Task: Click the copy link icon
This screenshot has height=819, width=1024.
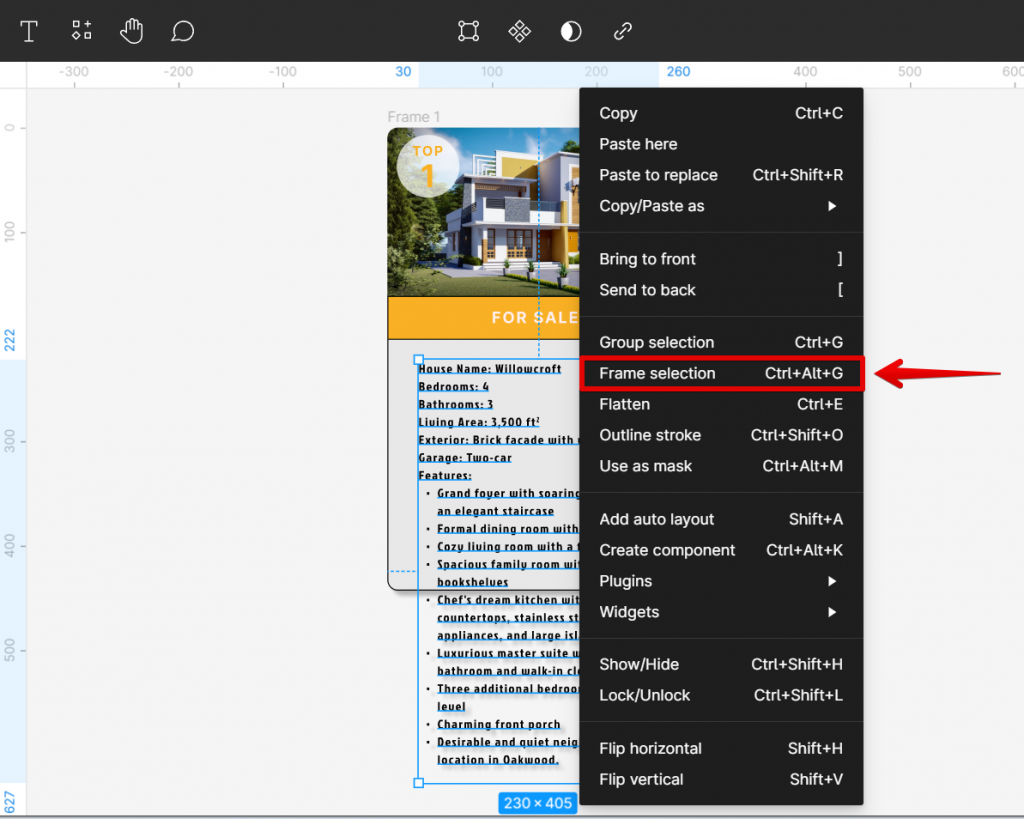Action: (622, 31)
